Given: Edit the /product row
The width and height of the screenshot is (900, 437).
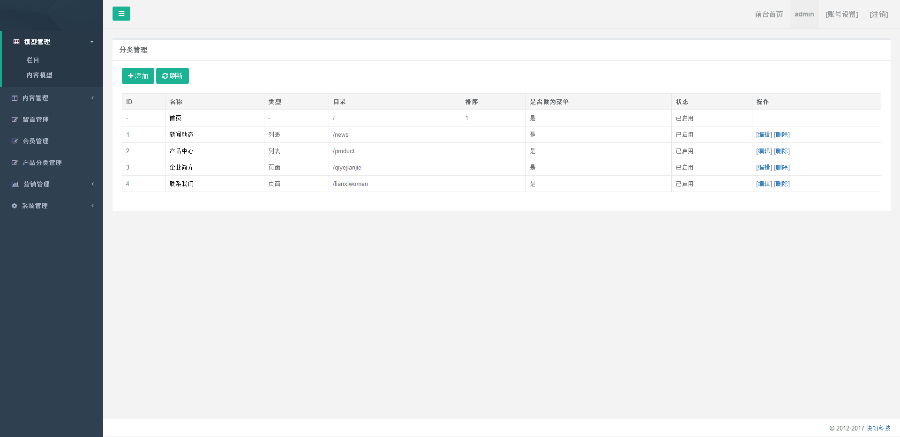Looking at the screenshot, I should click(x=764, y=152).
